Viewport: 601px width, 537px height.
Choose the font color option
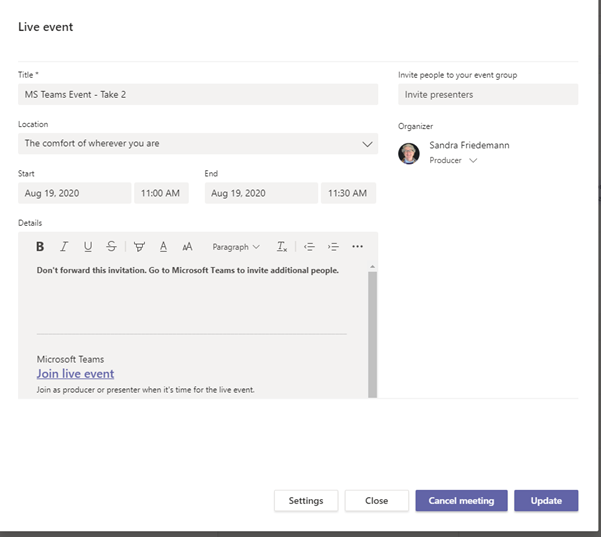pos(163,246)
